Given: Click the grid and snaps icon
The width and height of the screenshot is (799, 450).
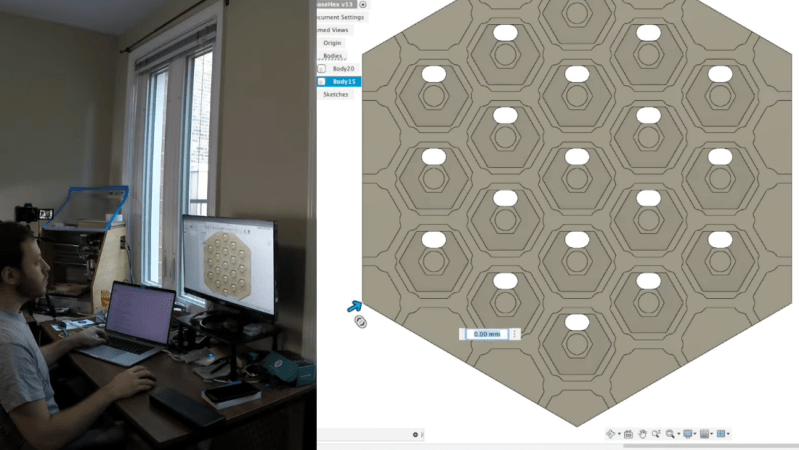Looking at the screenshot, I should click(705, 434).
